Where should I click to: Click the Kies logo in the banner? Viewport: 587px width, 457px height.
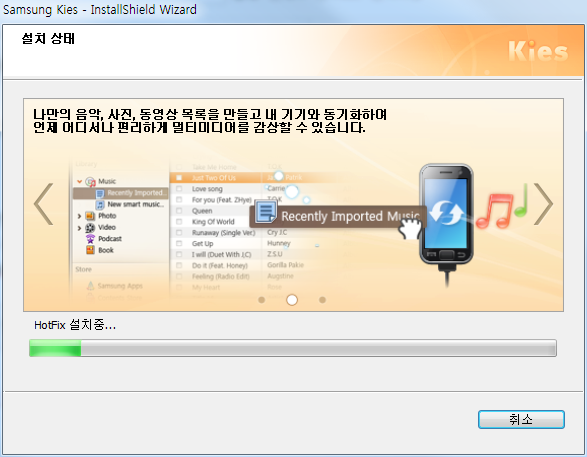[x=538, y=51]
